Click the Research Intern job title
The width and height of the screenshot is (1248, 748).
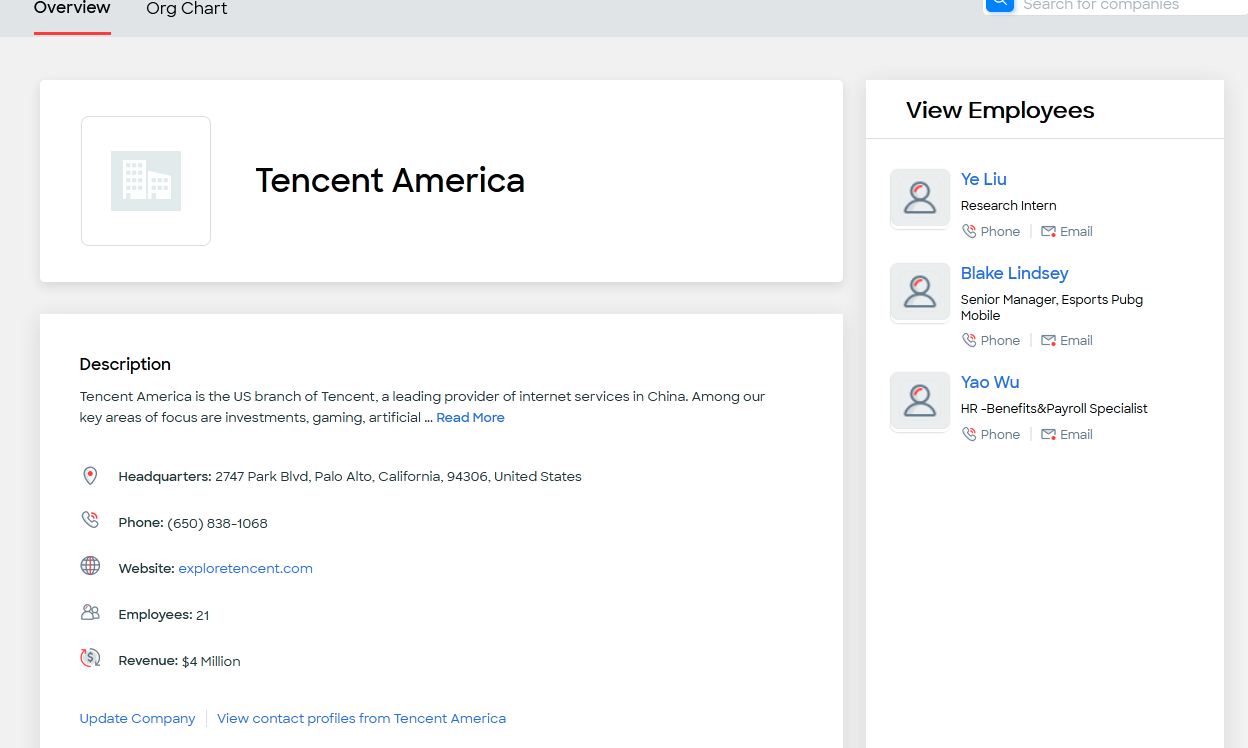(x=1008, y=205)
